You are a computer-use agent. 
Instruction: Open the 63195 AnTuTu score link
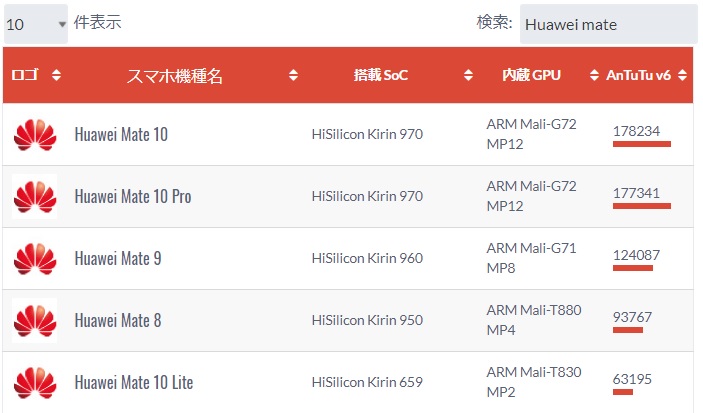coord(632,379)
